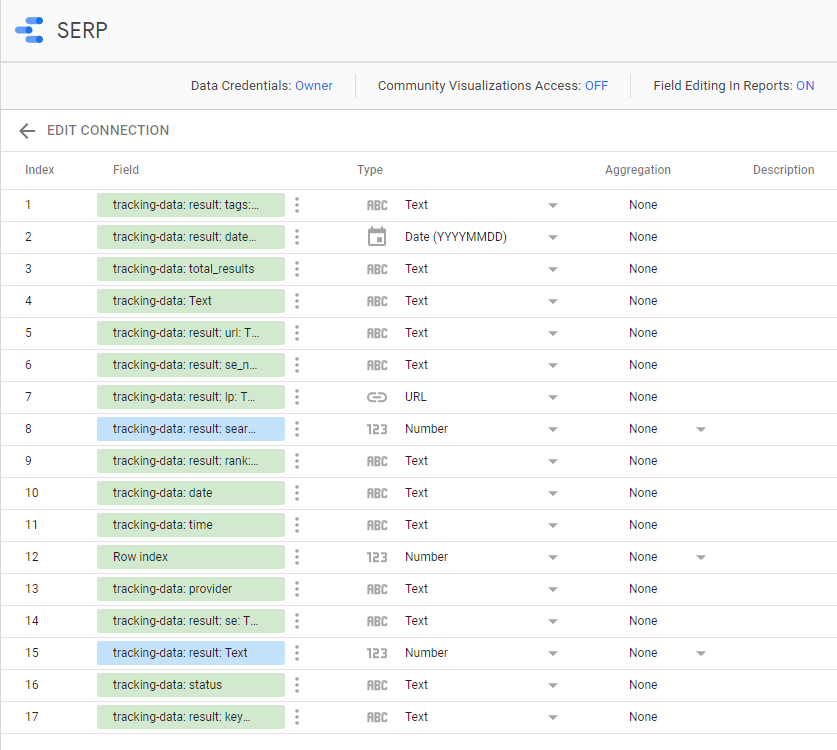Click the URL link type icon in row 7
Image resolution: width=837 pixels, height=750 pixels.
pyautogui.click(x=376, y=397)
